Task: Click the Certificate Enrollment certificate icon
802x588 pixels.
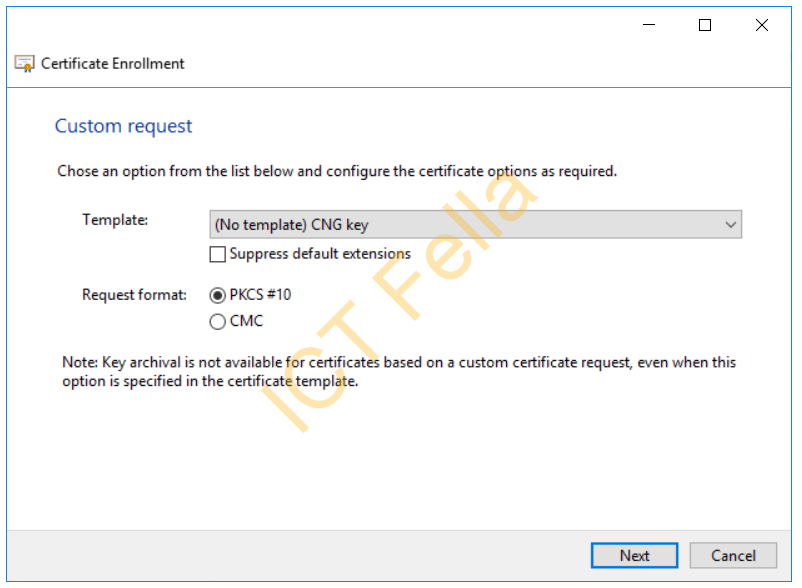Action: pos(24,63)
